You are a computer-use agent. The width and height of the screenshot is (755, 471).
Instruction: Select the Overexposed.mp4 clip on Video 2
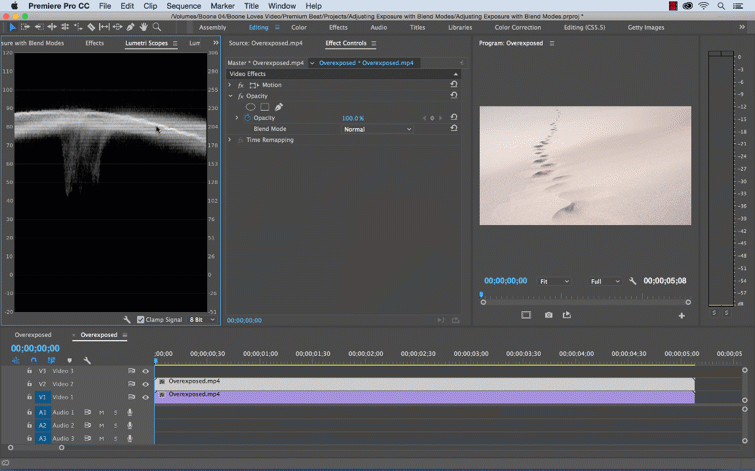[x=425, y=384]
